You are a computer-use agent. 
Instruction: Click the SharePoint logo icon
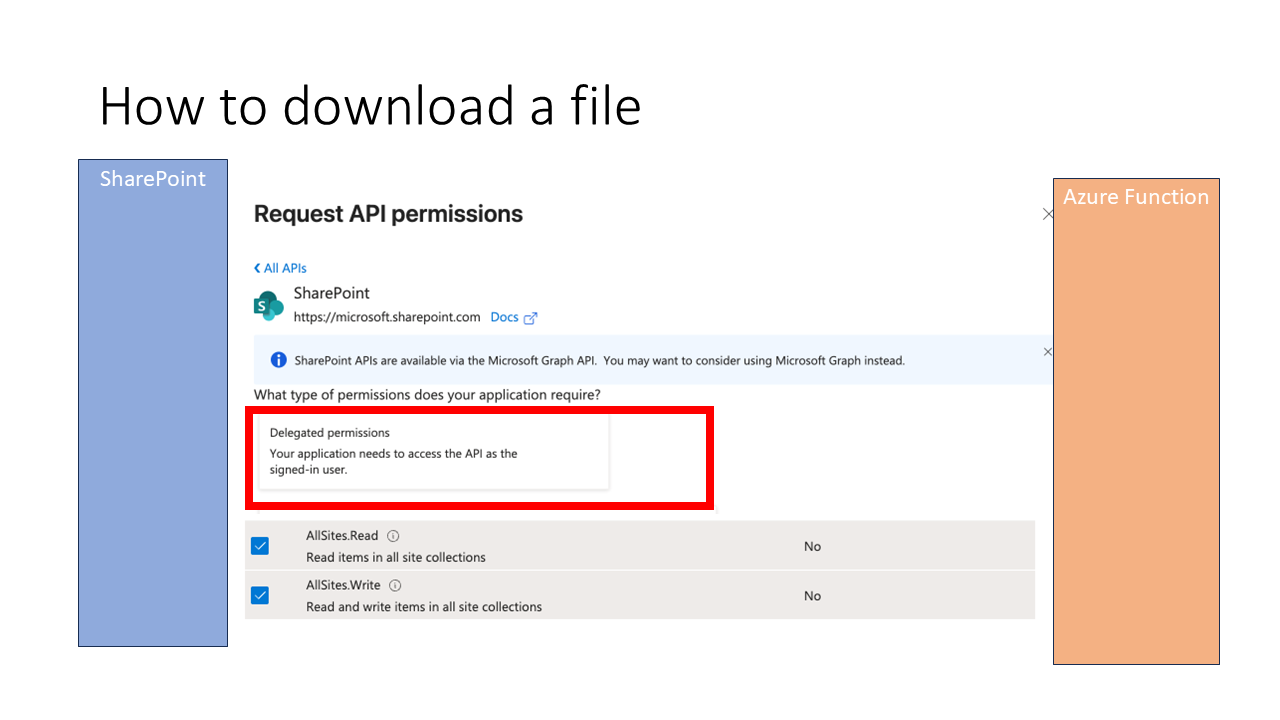coord(268,306)
